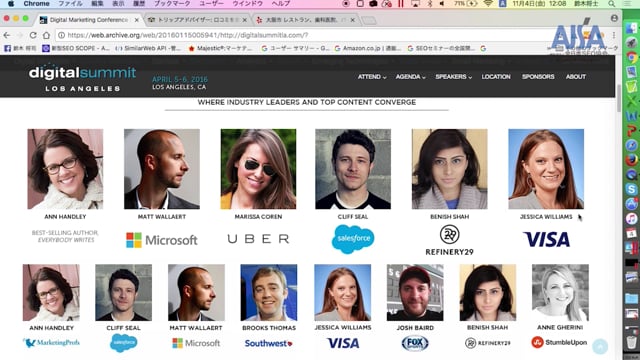Viewport: 640px width, 360px height.
Task: Open the ブックマーク menu in the menu bar
Action: click(172, 4)
